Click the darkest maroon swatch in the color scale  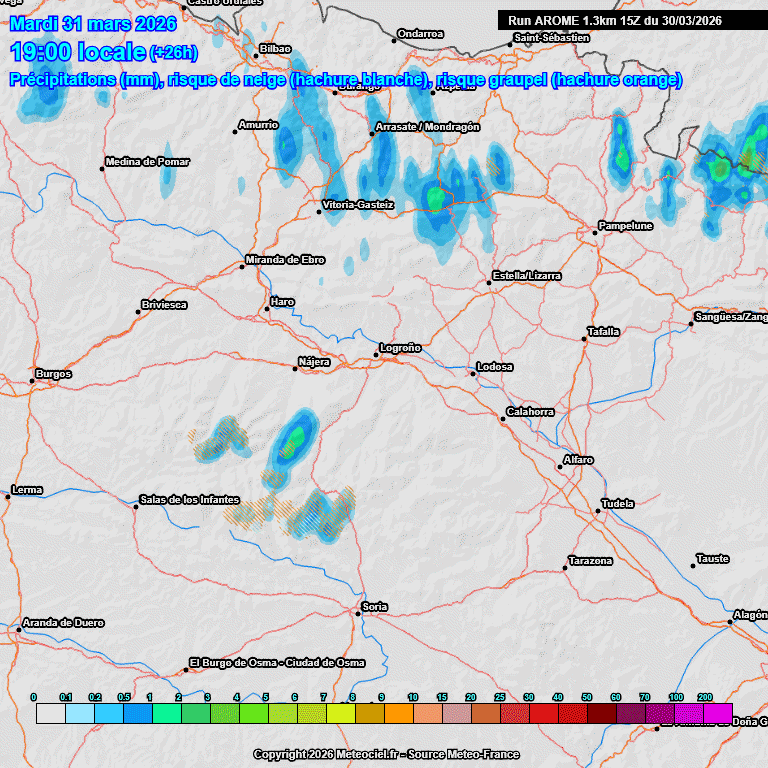point(602,713)
